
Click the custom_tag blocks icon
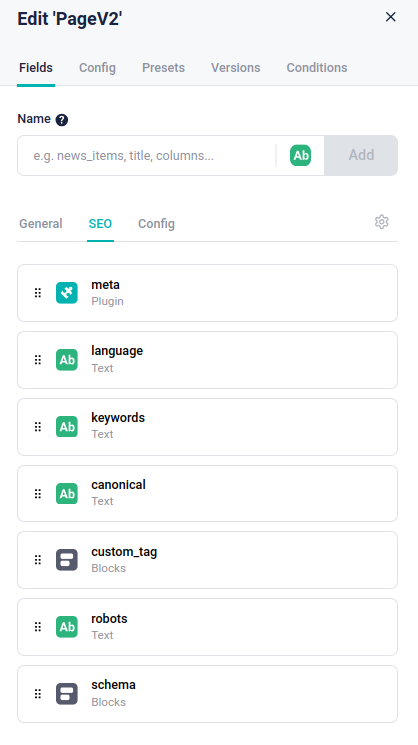point(66,560)
